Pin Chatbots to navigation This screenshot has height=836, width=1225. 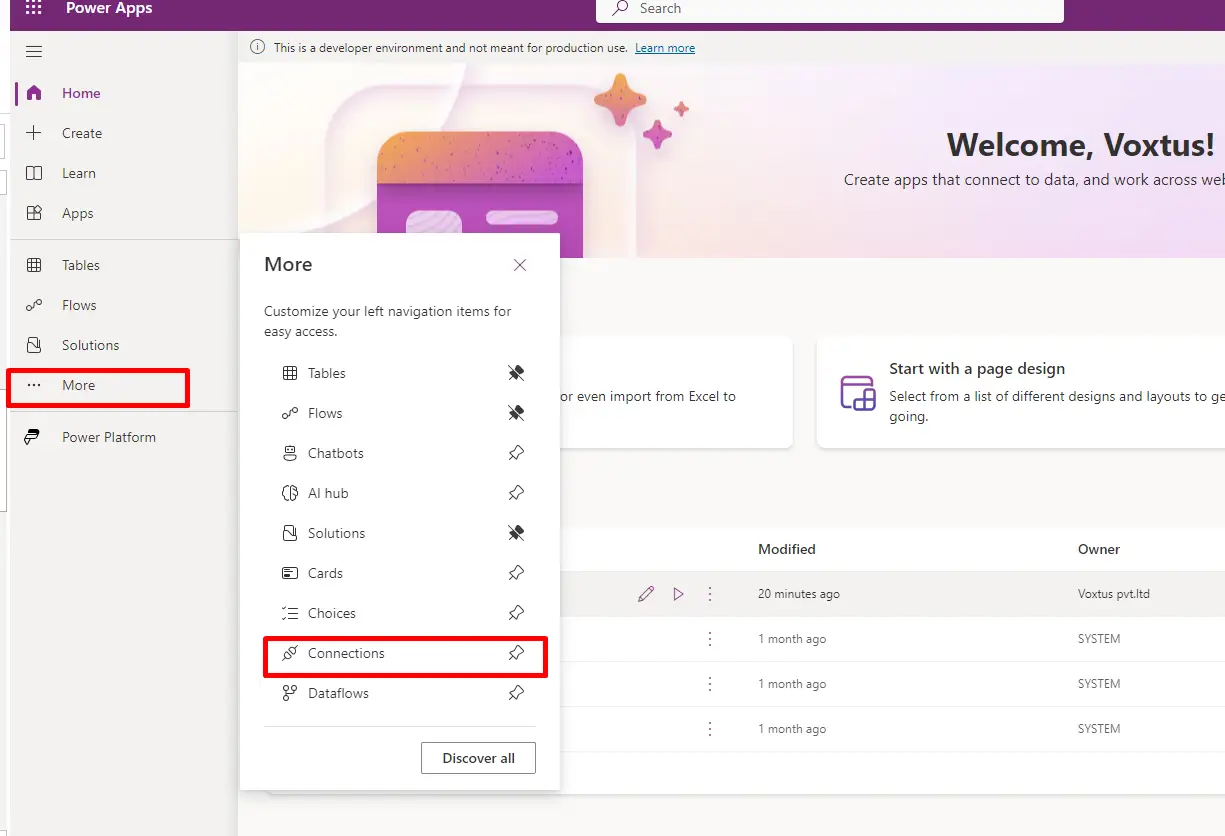click(x=516, y=453)
